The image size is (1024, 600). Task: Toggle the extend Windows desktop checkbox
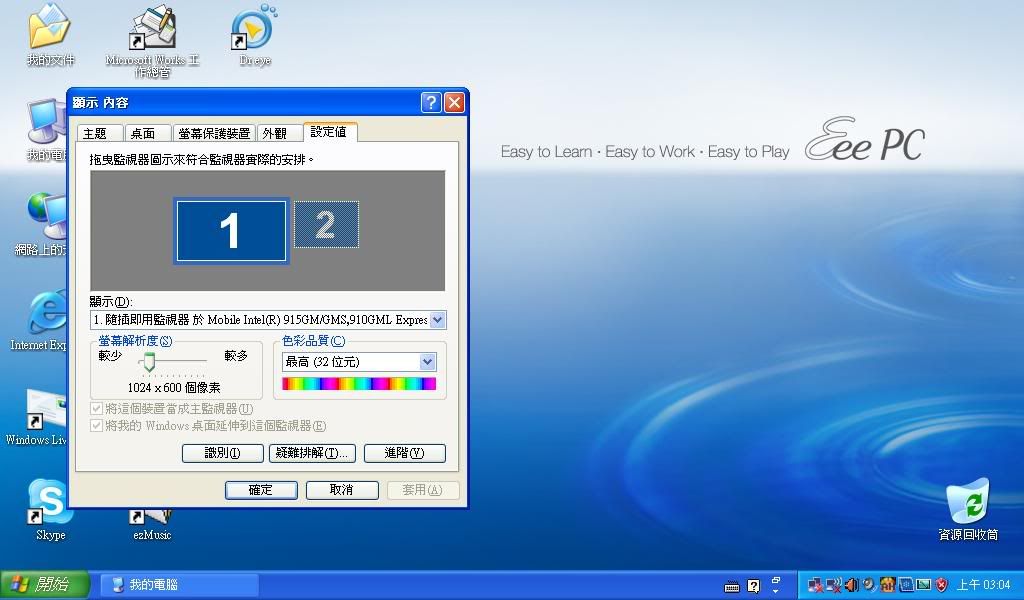point(97,426)
